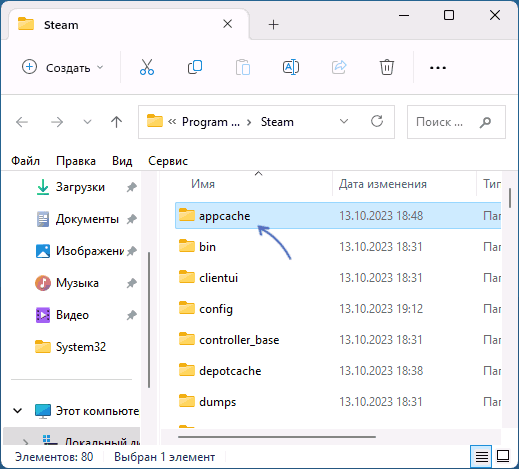Select the depotcache folder
This screenshot has height=469, width=519.
(338, 371)
